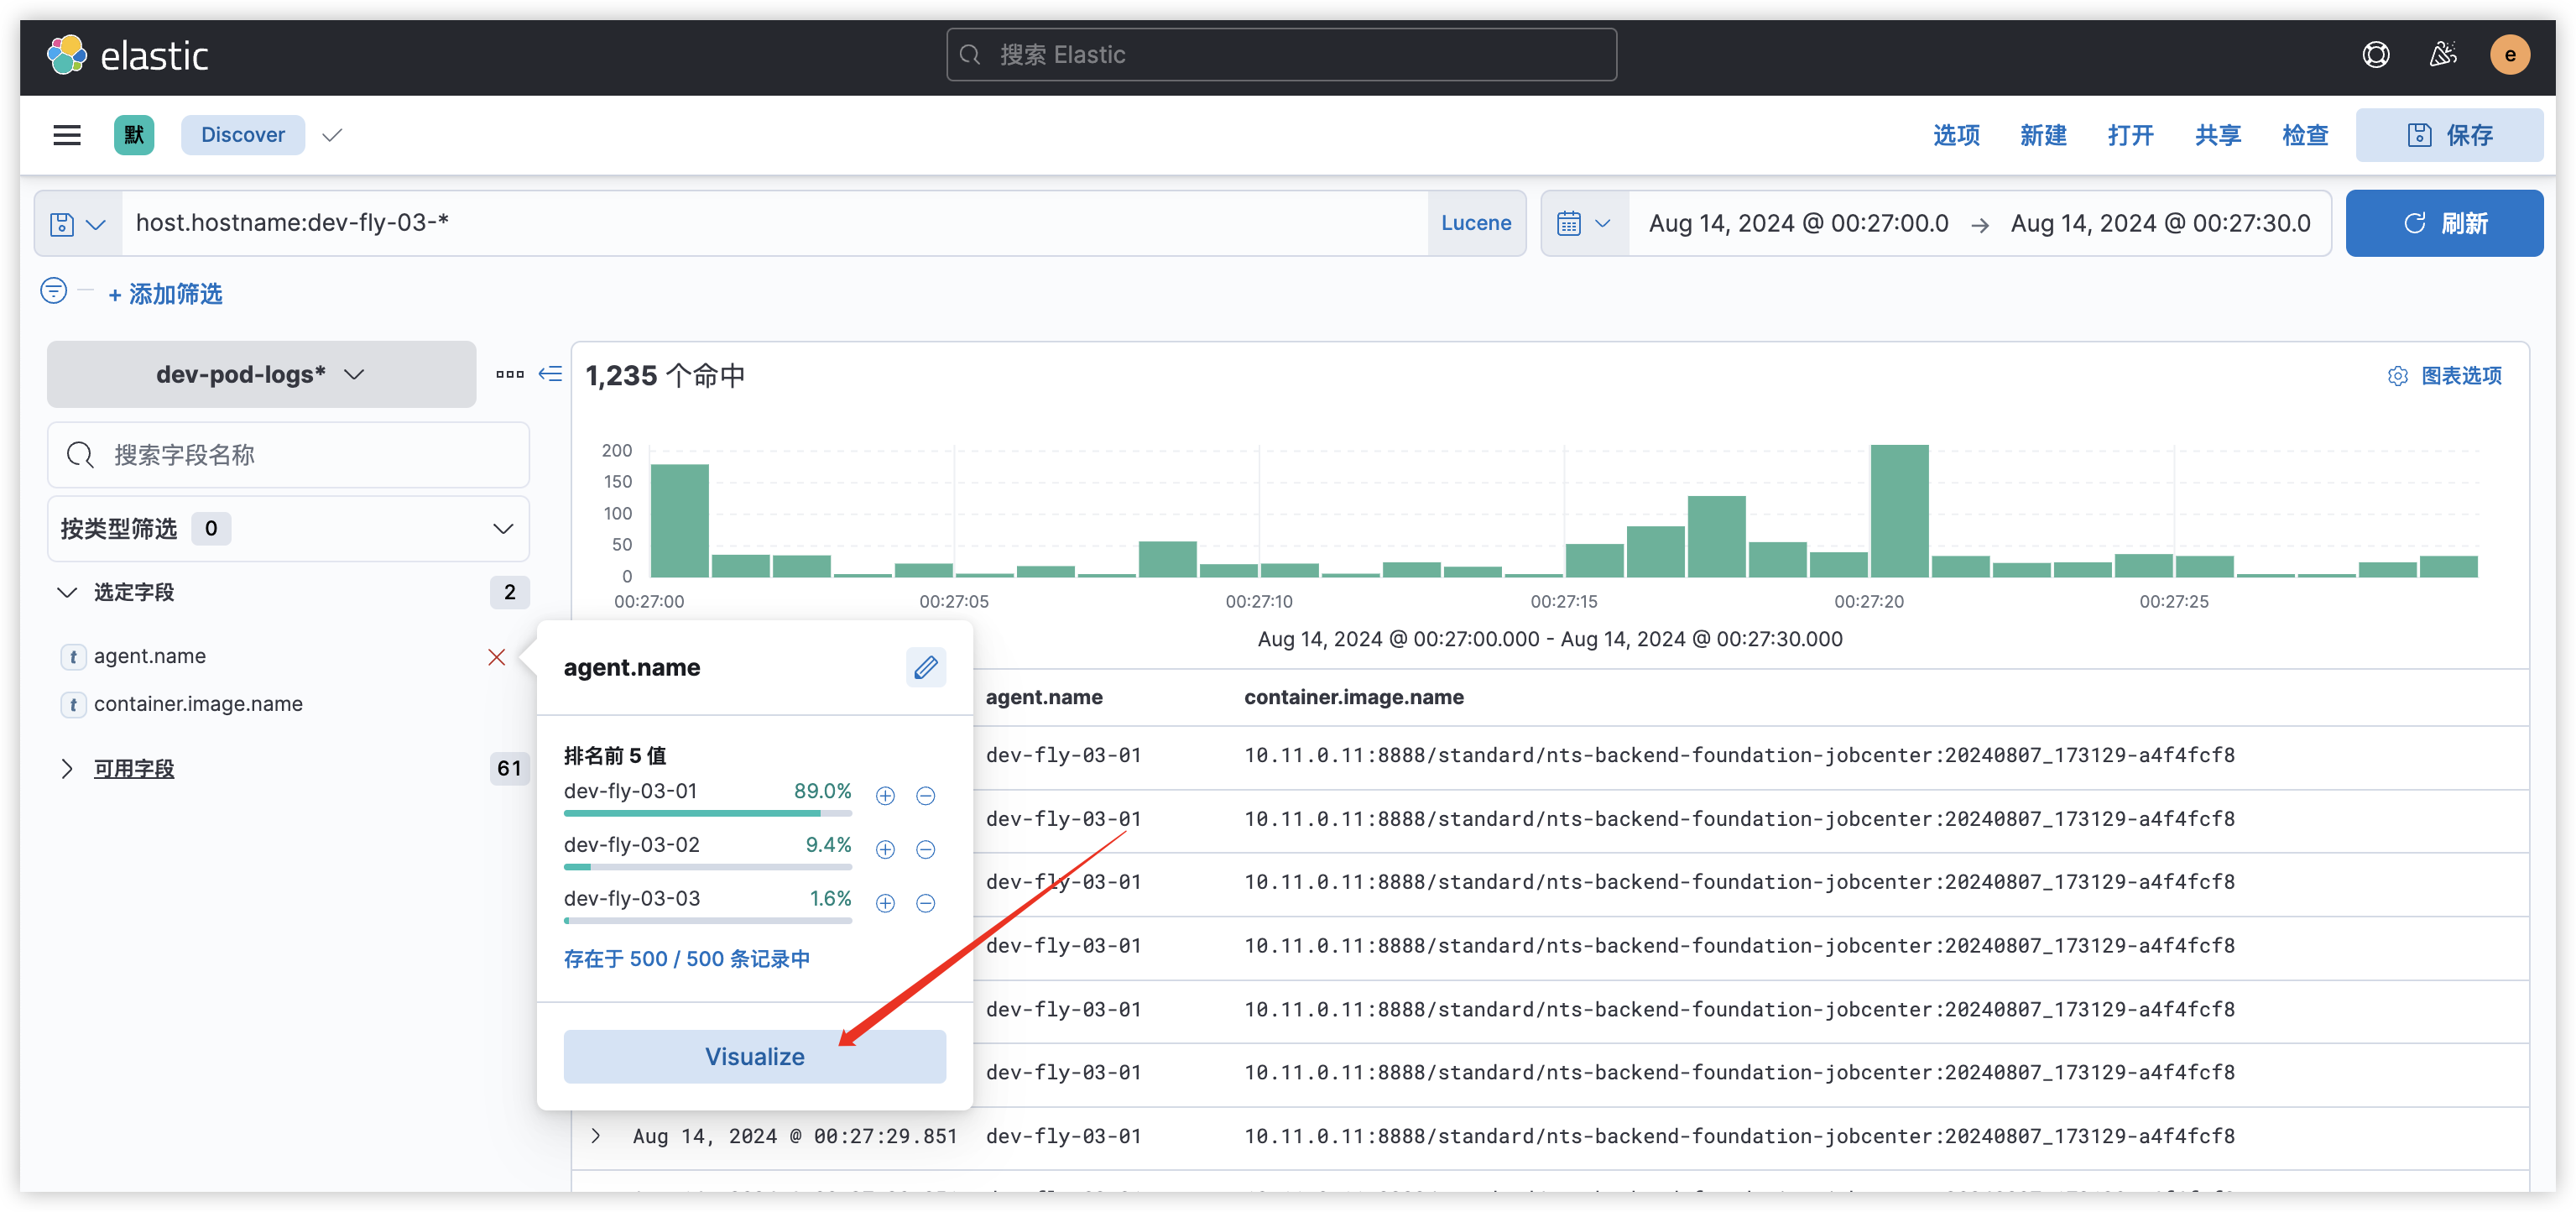Filter out dev-fly-03-02 with minus icon
This screenshot has width=2576, height=1212.
click(x=926, y=850)
